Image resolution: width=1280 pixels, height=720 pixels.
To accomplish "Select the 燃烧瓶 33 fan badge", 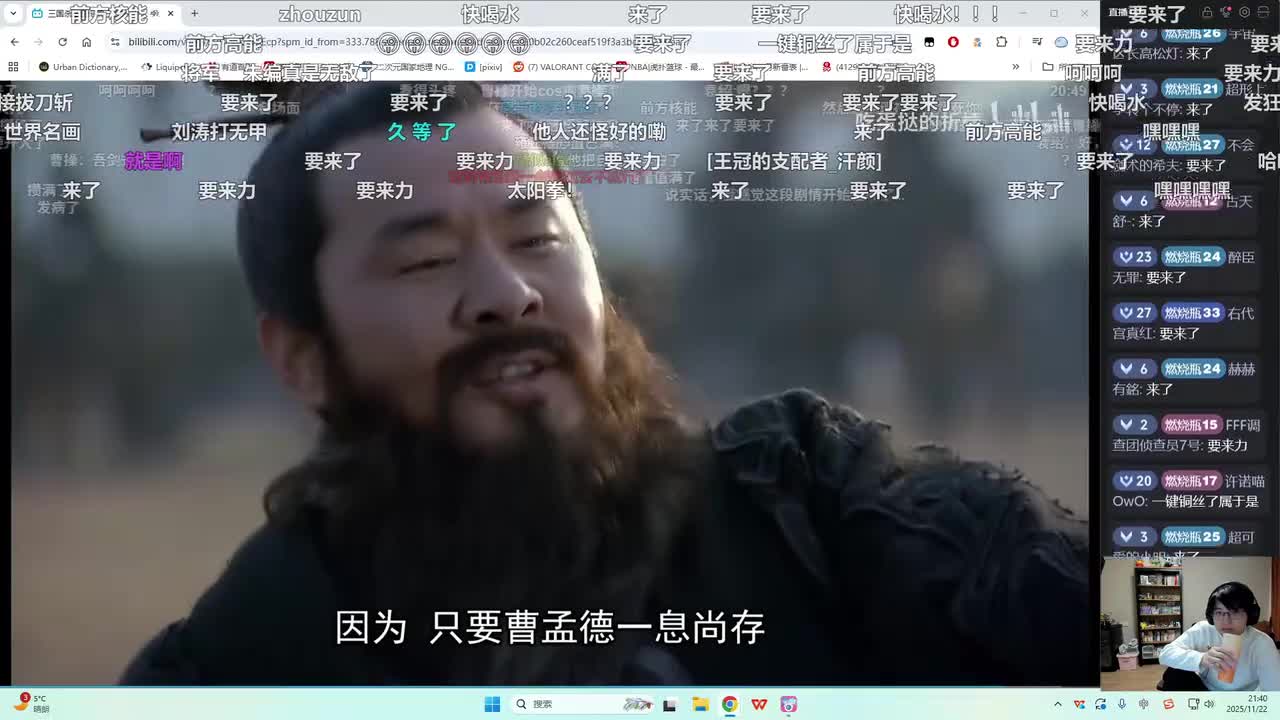I will (1193, 313).
